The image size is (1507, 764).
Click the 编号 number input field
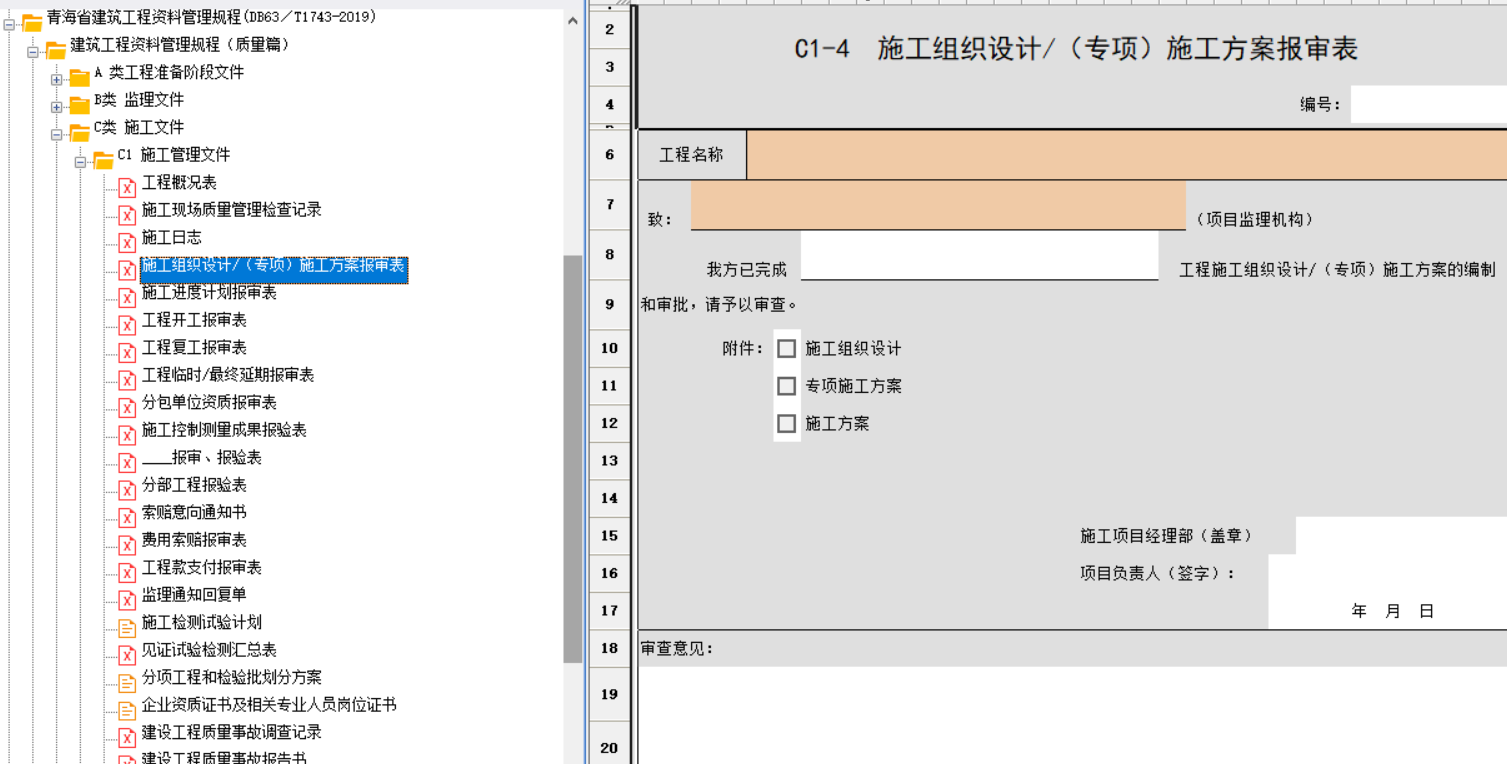tap(1428, 104)
